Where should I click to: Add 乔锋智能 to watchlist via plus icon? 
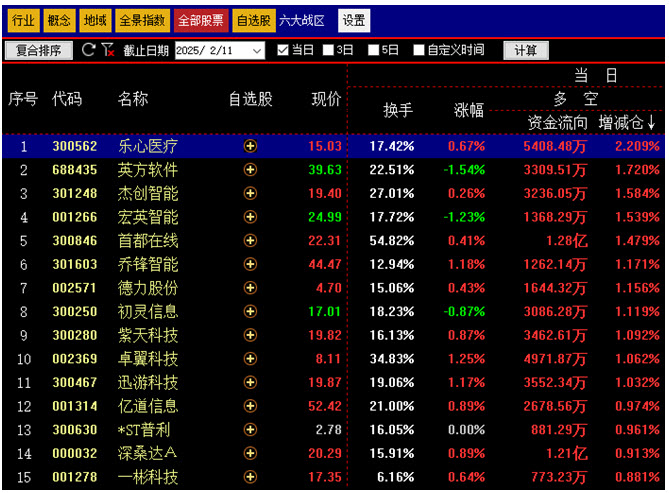point(250,264)
